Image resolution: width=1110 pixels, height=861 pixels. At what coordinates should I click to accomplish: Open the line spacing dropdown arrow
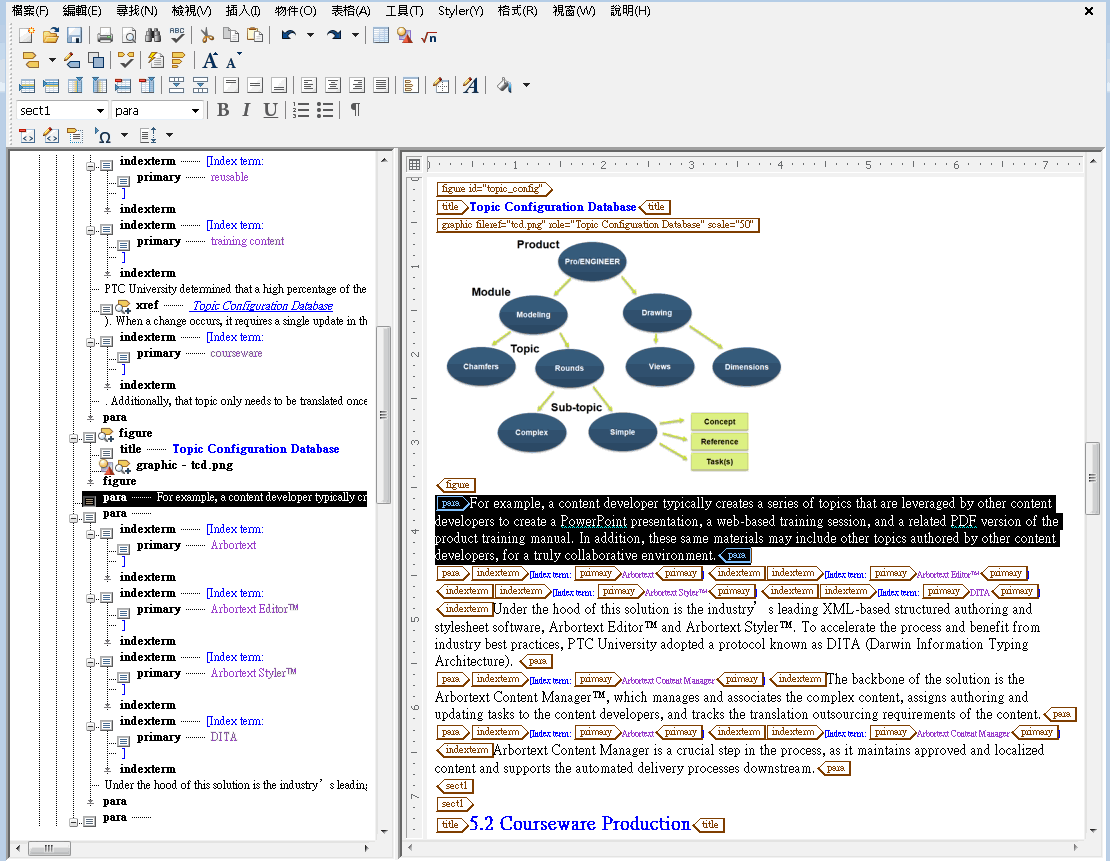pyautogui.click(x=169, y=135)
